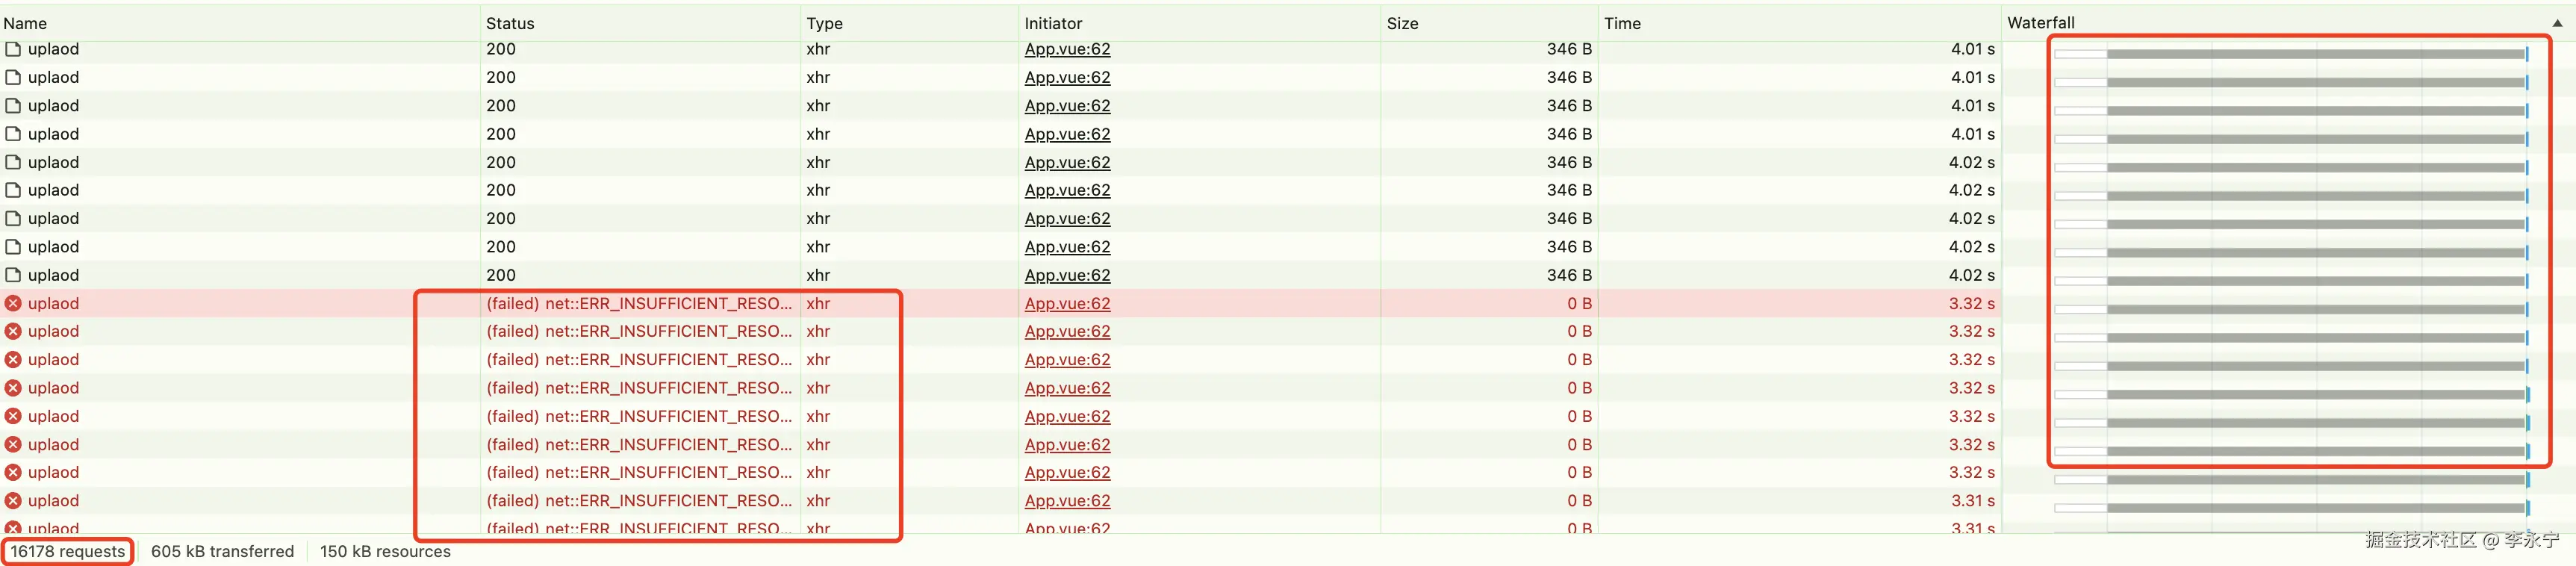Click the error icon of the second failed uplaod row
The width and height of the screenshot is (2576, 566).
(x=13, y=331)
